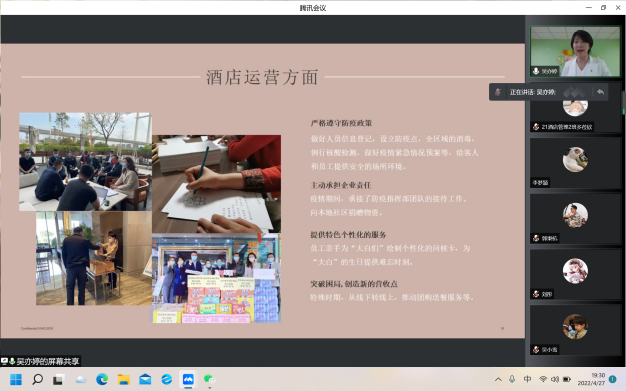Click the white cat avatar participant tile
The width and height of the screenshot is (626, 391).
pos(575,163)
